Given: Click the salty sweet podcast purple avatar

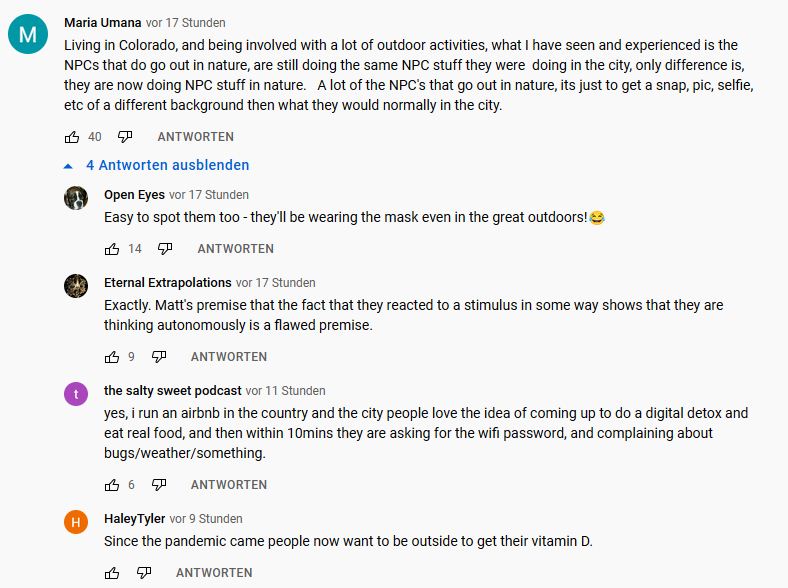Looking at the screenshot, I should coord(76,394).
